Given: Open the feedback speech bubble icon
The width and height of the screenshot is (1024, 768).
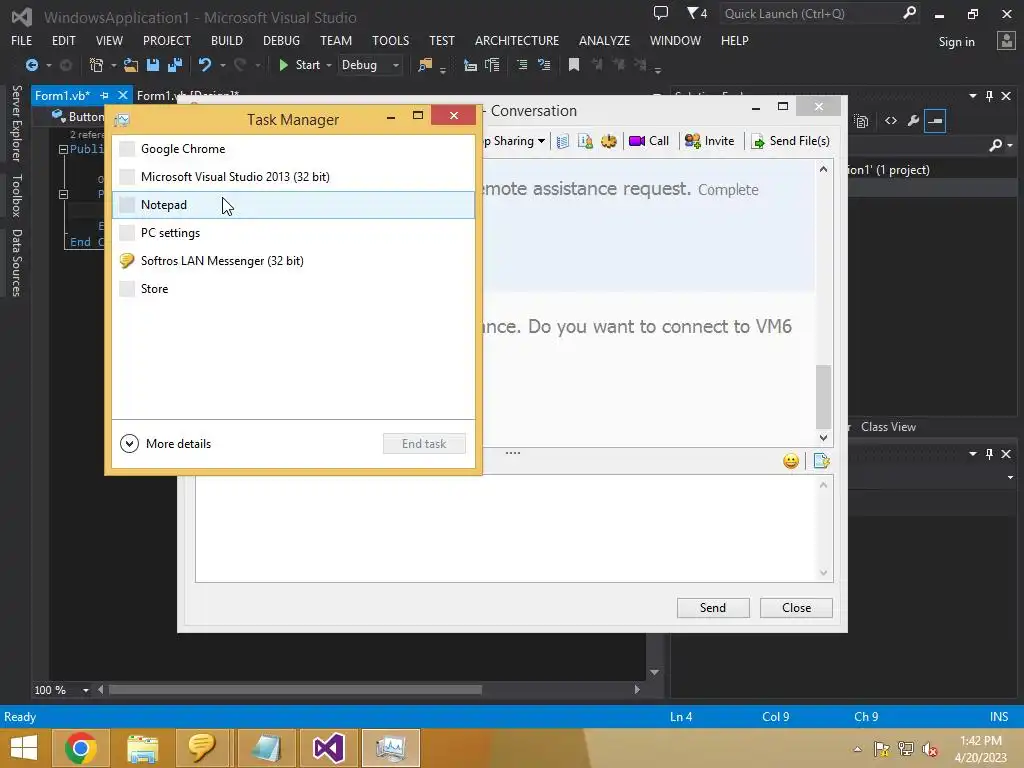Looking at the screenshot, I should pos(661,13).
